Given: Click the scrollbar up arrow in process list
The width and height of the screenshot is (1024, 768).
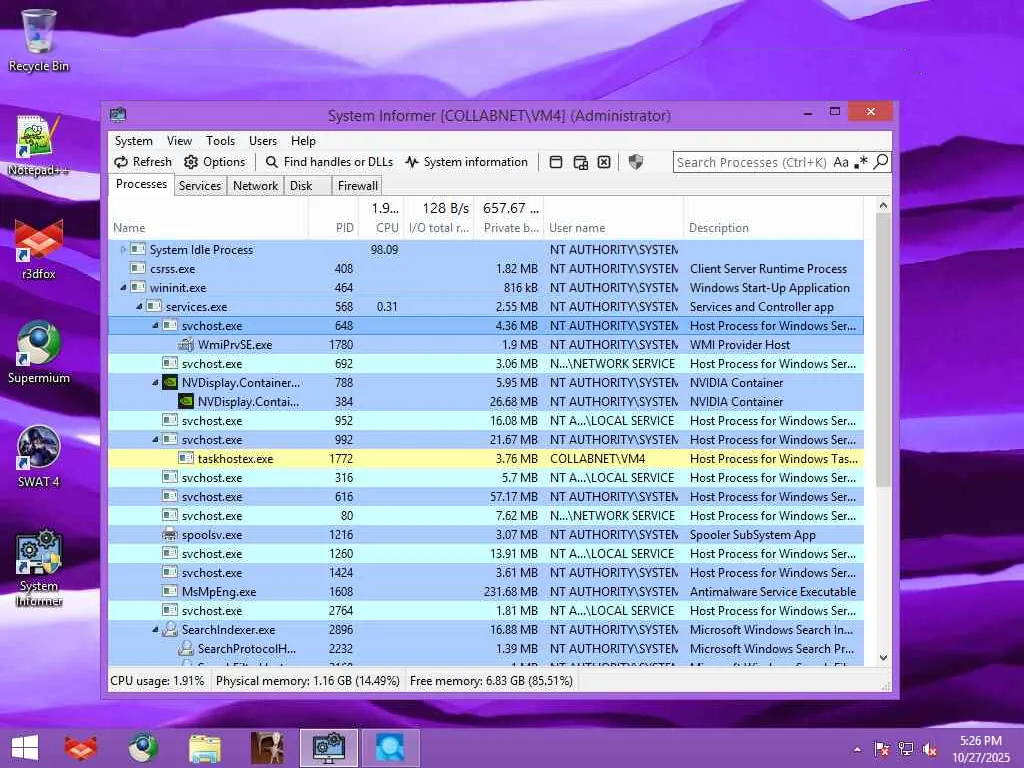Looking at the screenshot, I should 883,205.
